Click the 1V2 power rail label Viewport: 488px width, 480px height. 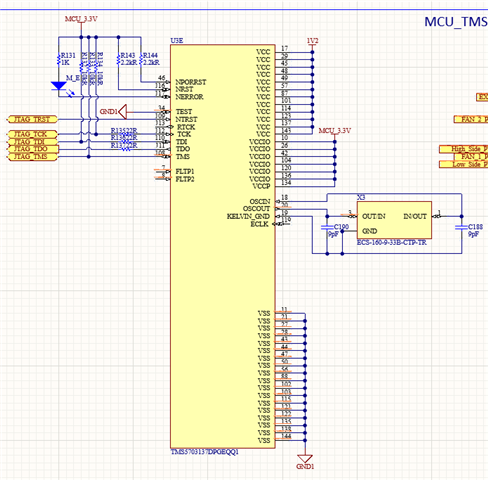312,41
